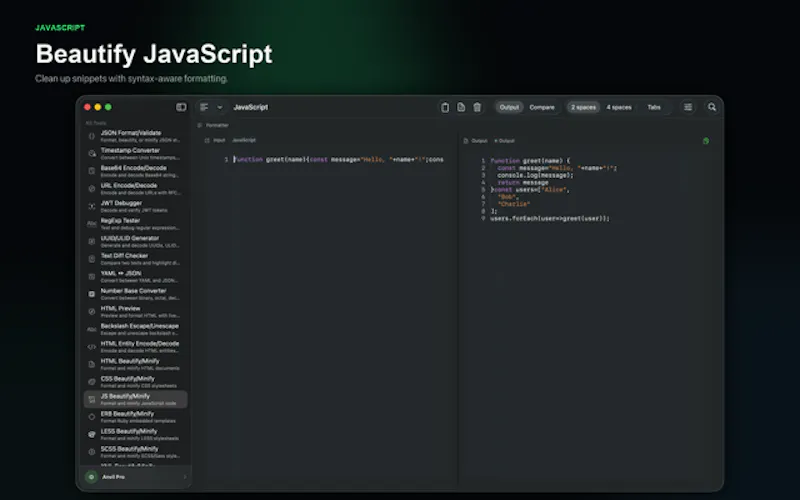Click the JavaScript title in the toolbar

click(251, 107)
